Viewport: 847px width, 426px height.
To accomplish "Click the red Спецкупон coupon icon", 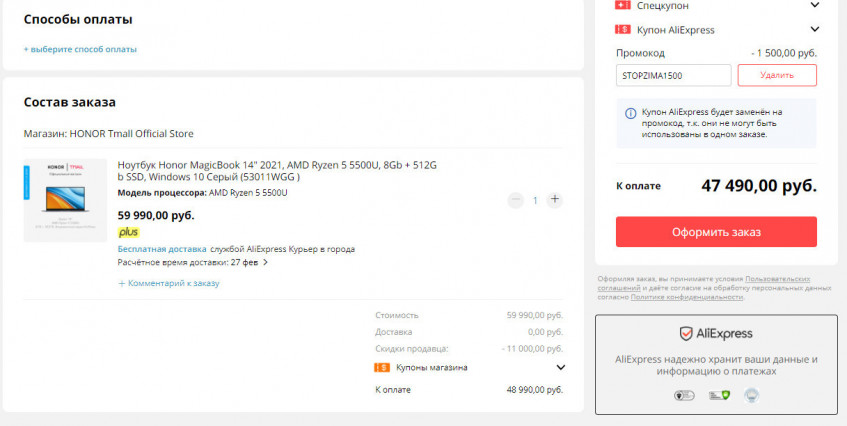I will pyautogui.click(x=623, y=5).
